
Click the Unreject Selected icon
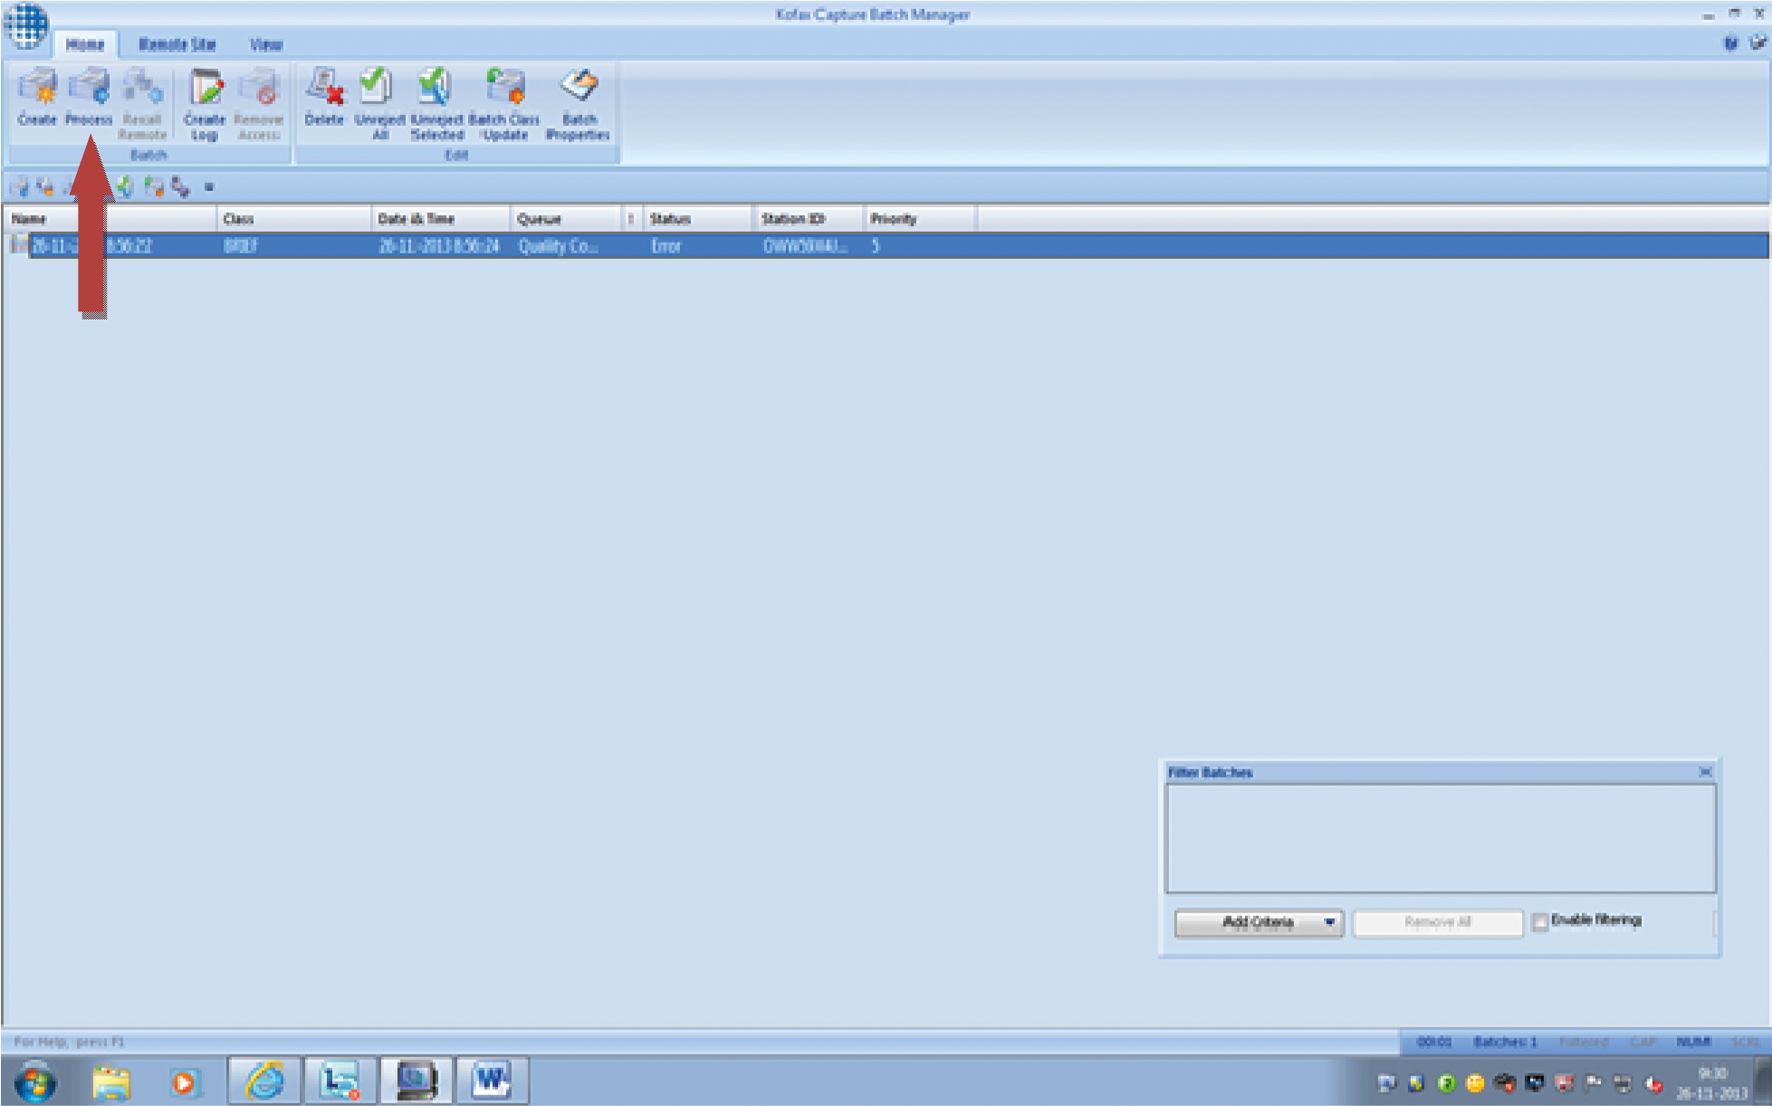pos(436,101)
